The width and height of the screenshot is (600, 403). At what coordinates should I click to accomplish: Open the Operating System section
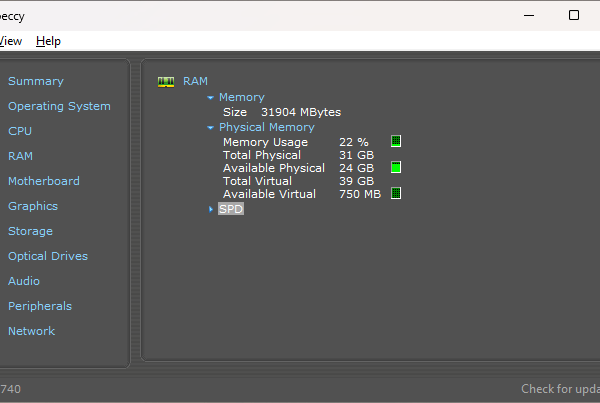[59, 106]
